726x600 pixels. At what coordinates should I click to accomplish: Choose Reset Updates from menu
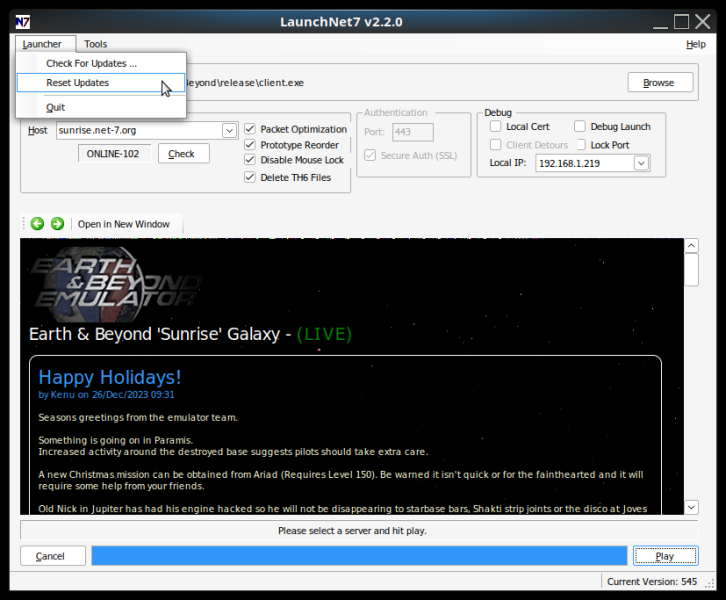point(101,83)
